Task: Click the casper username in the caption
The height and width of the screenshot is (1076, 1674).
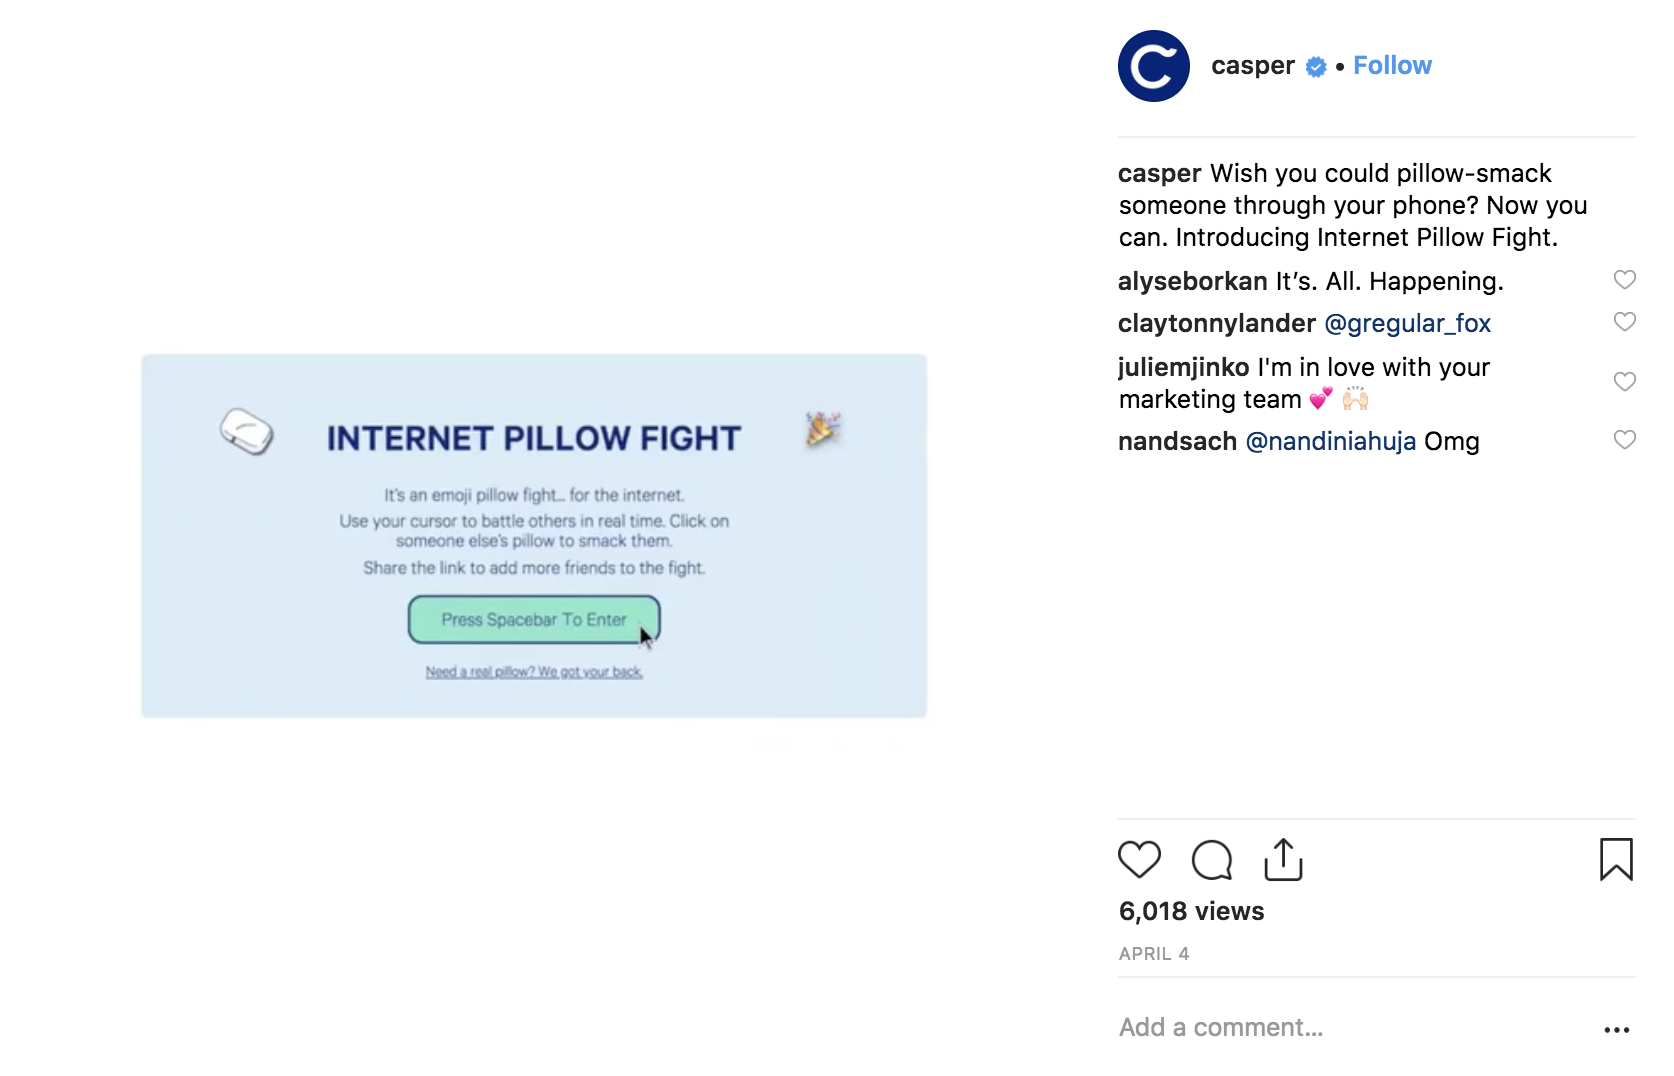Action: click(x=1158, y=173)
